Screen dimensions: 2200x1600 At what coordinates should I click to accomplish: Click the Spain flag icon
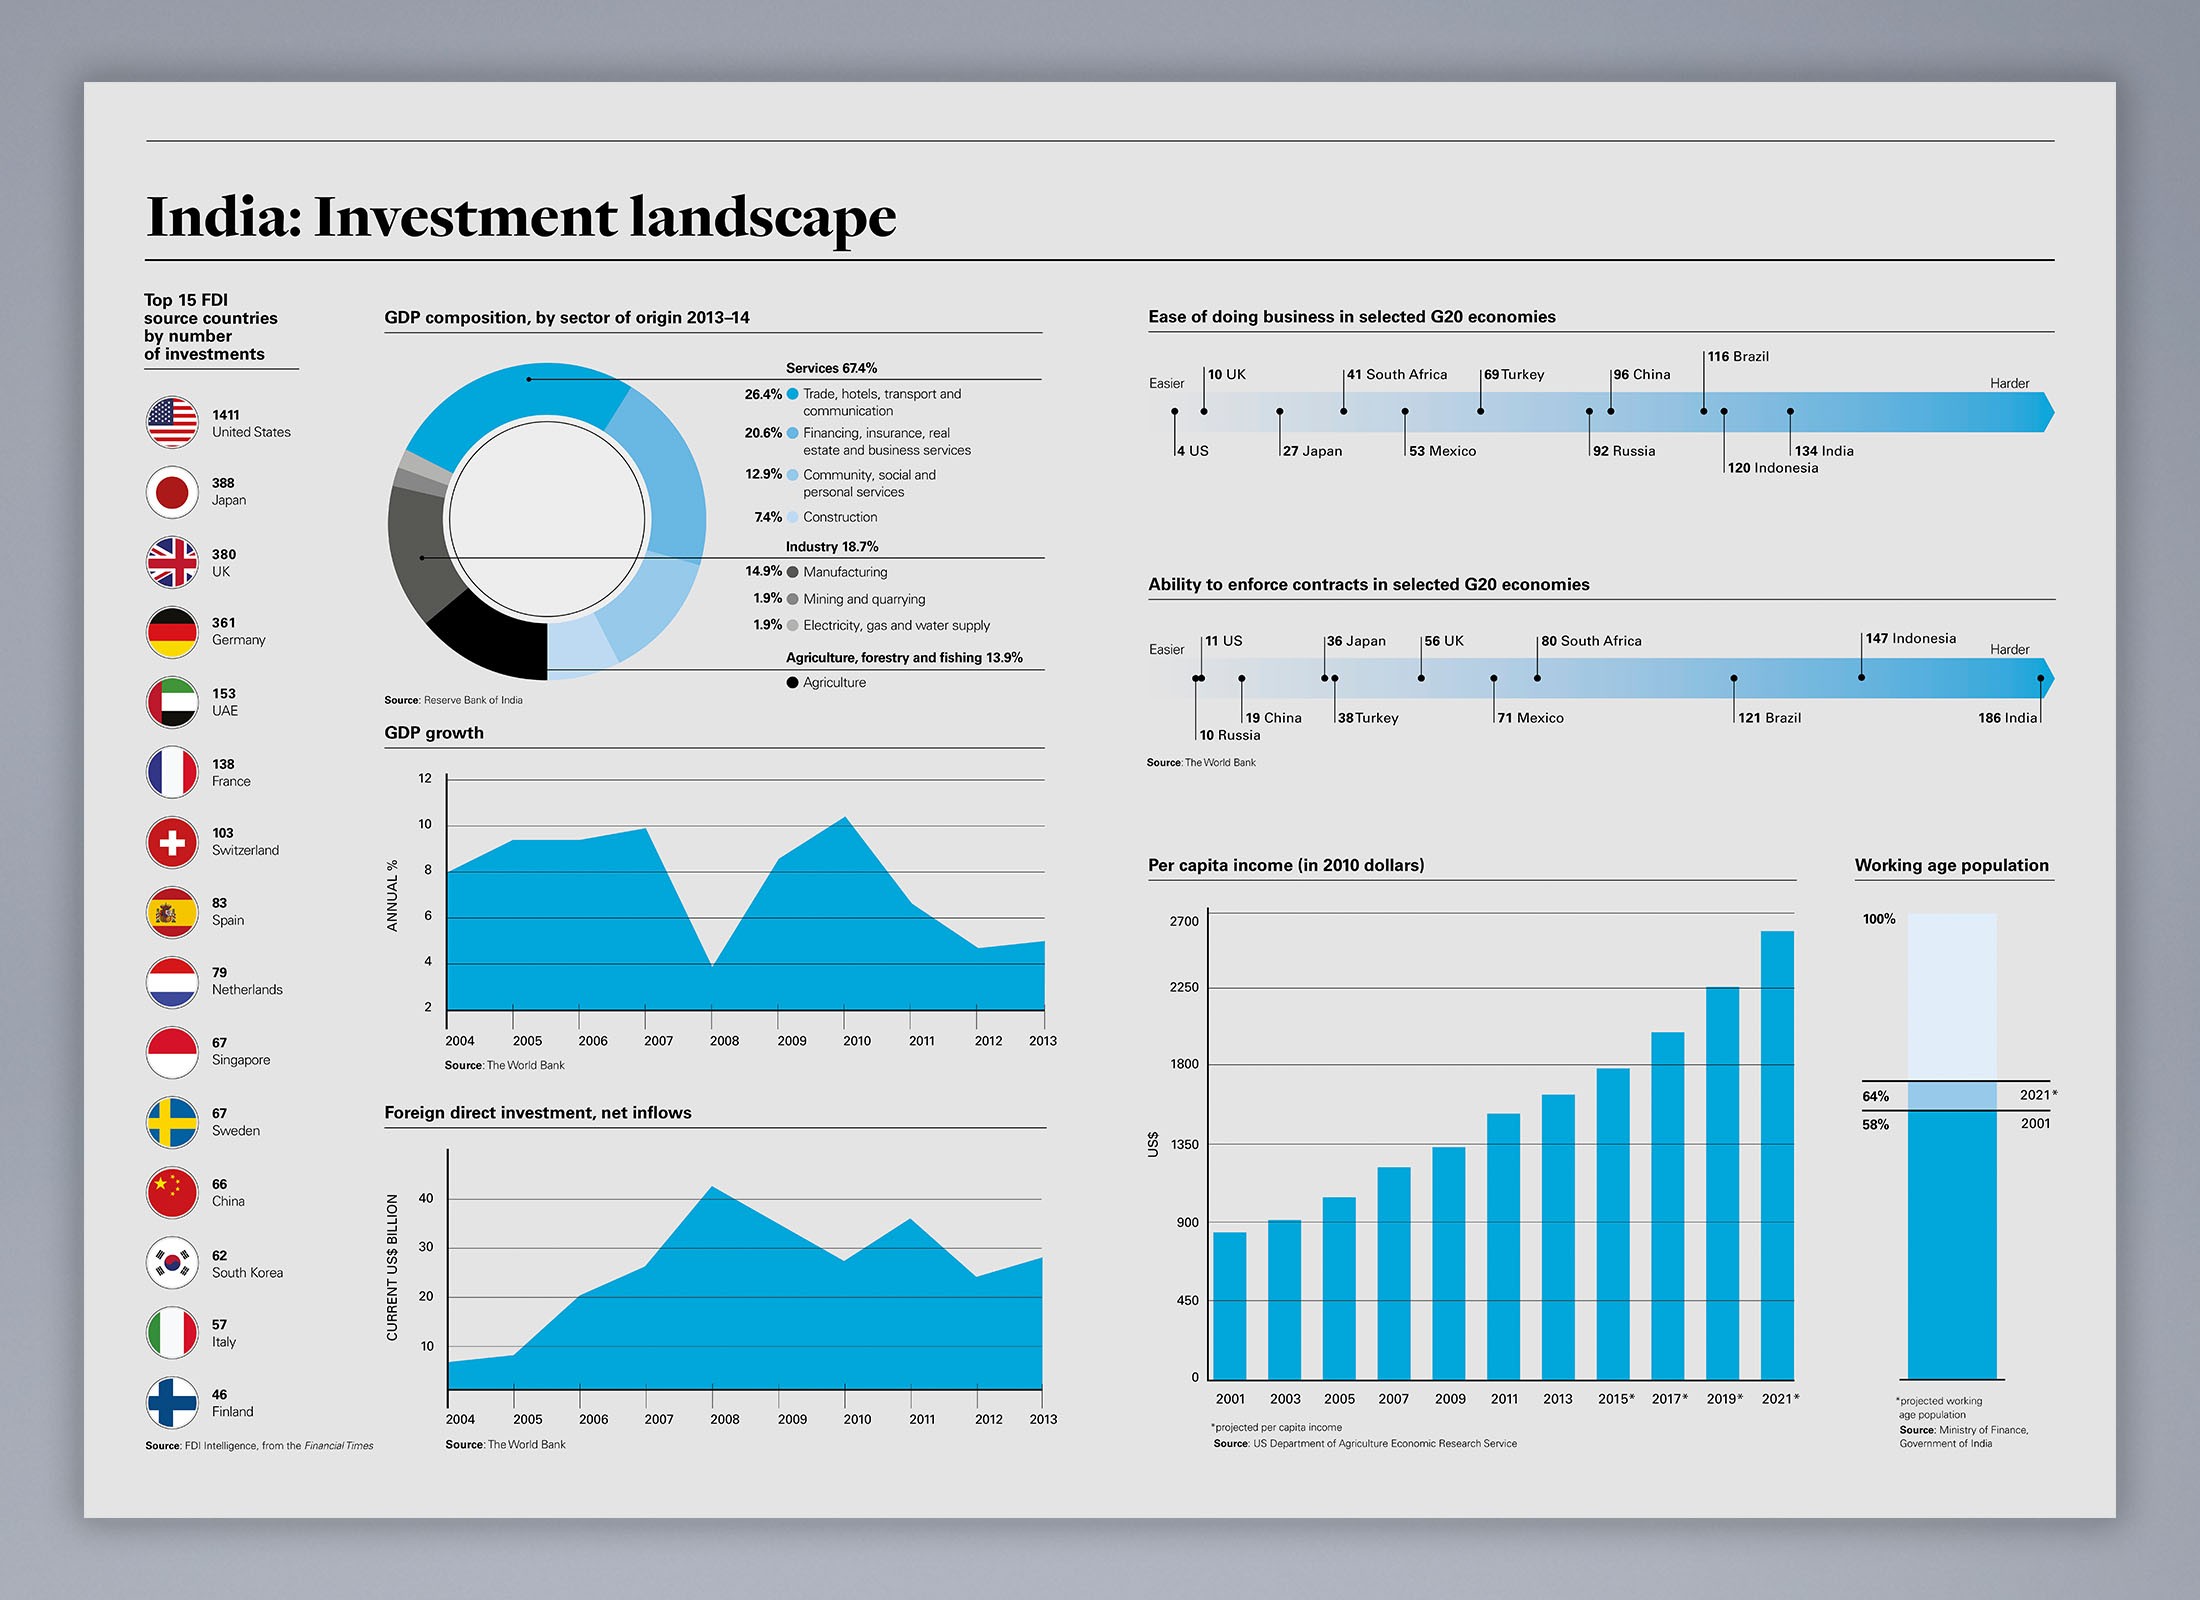pos(172,912)
